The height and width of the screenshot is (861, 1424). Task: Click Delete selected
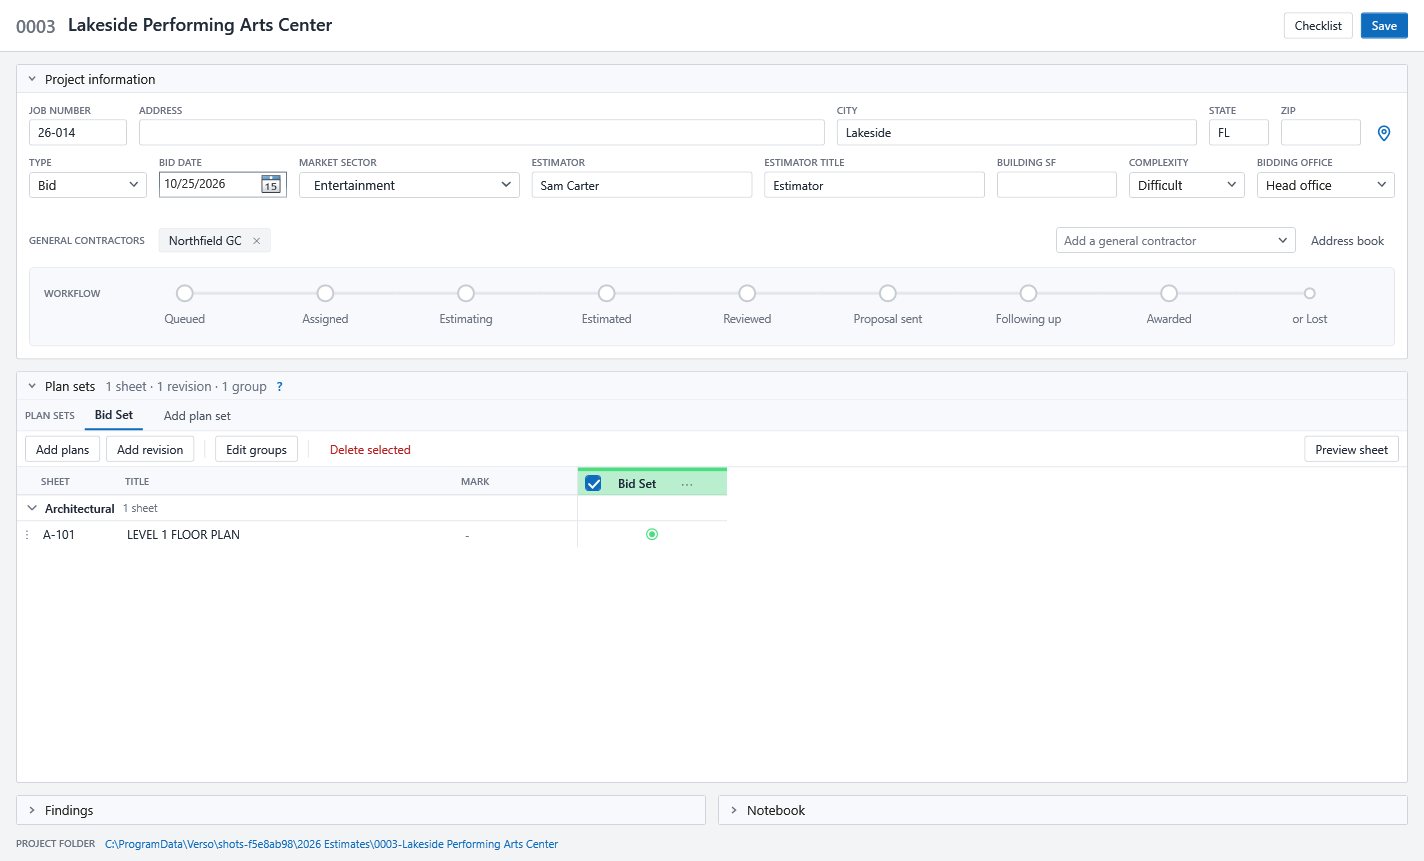(x=370, y=450)
